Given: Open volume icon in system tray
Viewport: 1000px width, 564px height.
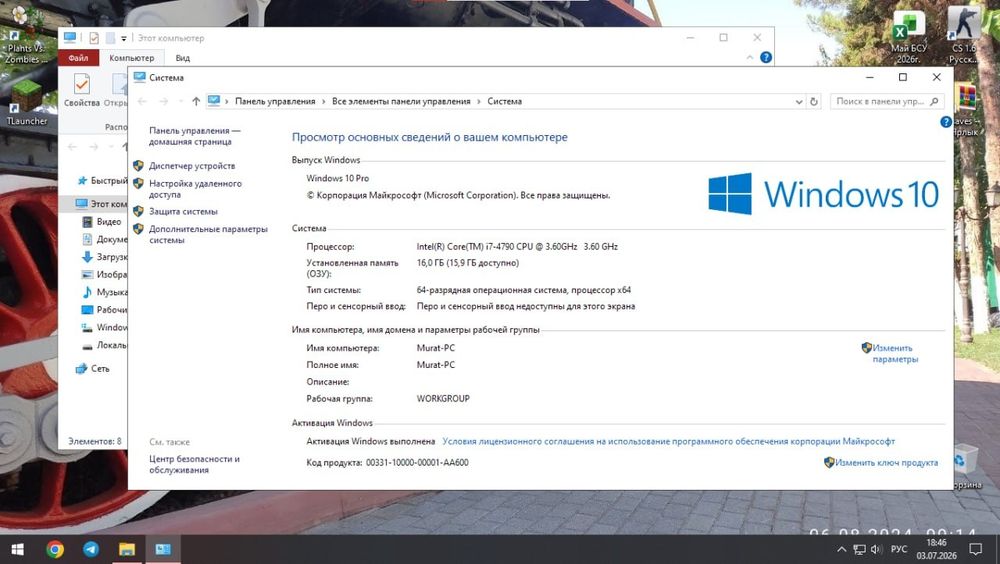Looking at the screenshot, I should 876,549.
